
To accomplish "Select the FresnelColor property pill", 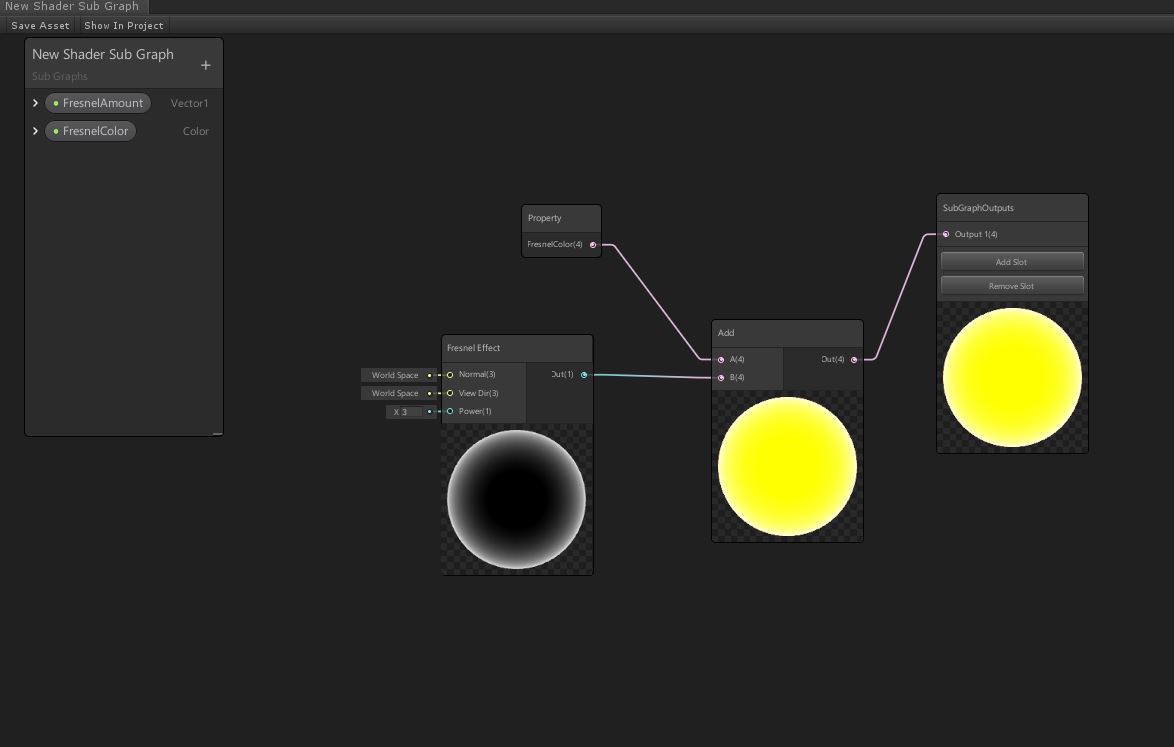I will click(91, 131).
